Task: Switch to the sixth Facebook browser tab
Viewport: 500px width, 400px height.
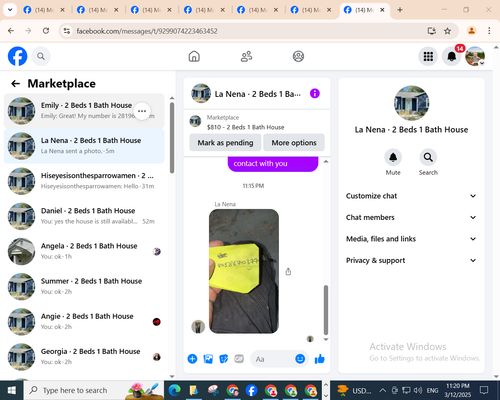Action: point(311,10)
